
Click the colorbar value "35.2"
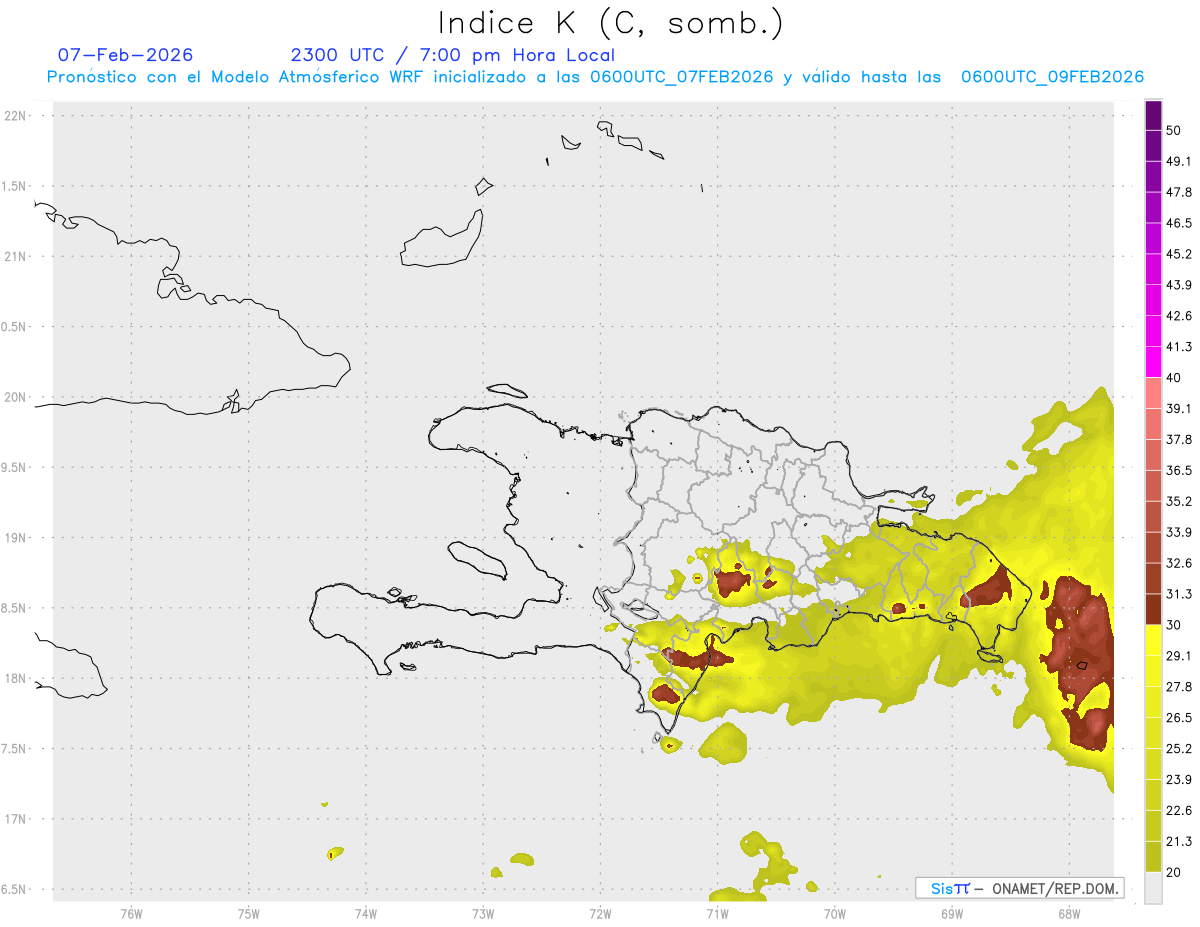pyautogui.click(x=1179, y=502)
